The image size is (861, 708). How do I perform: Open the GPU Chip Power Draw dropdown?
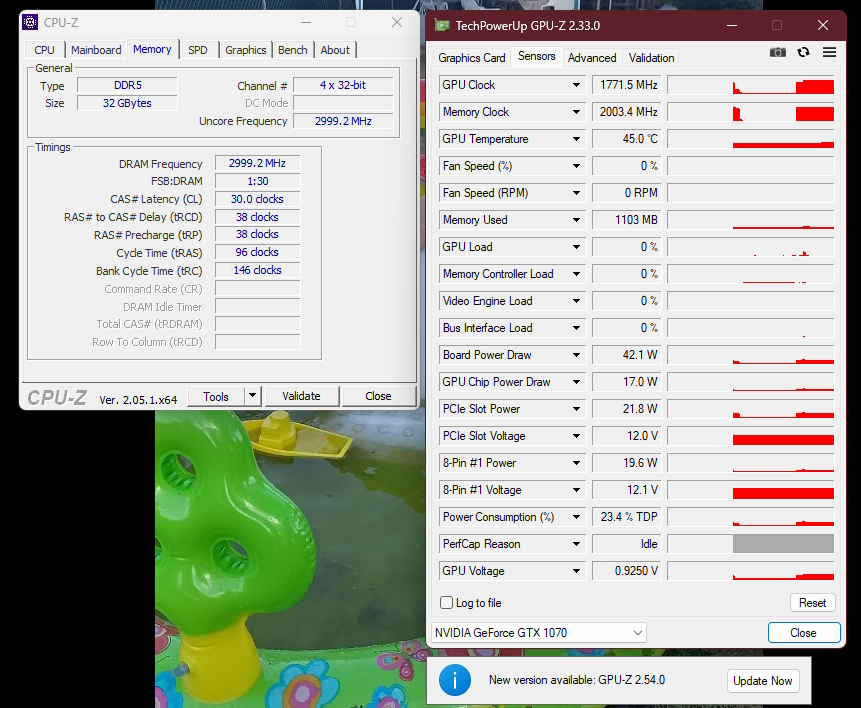point(576,382)
